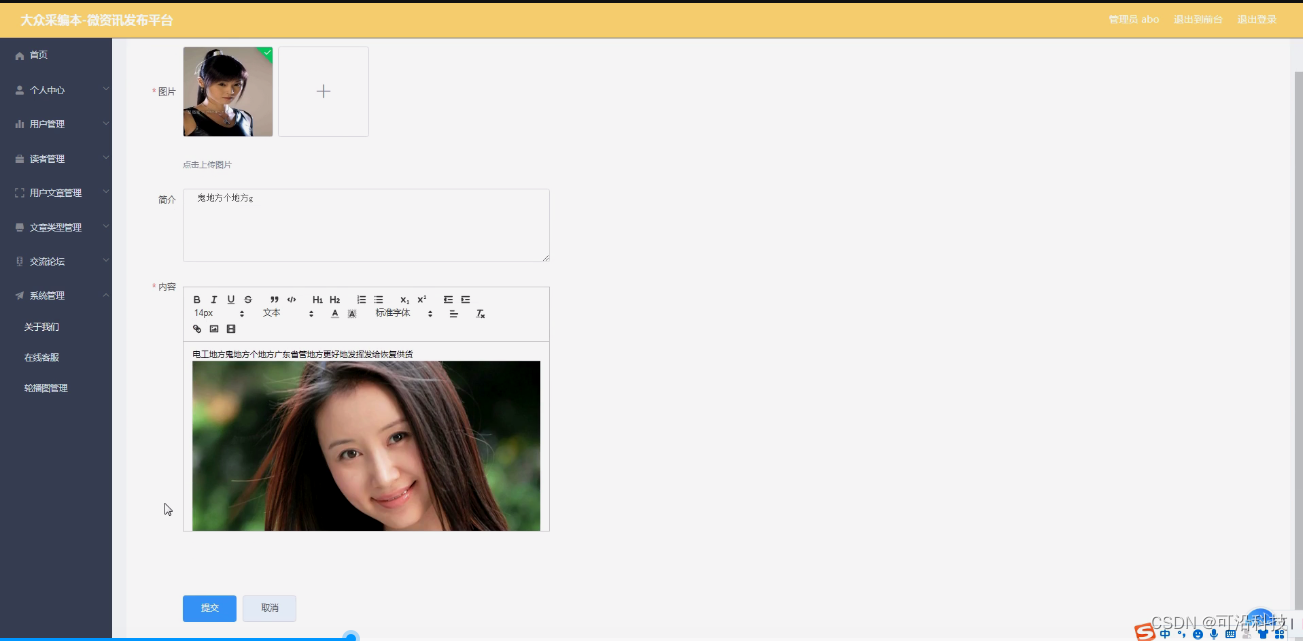The image size is (1303, 641).
Task: Apply superscript formatting
Action: [422, 300]
